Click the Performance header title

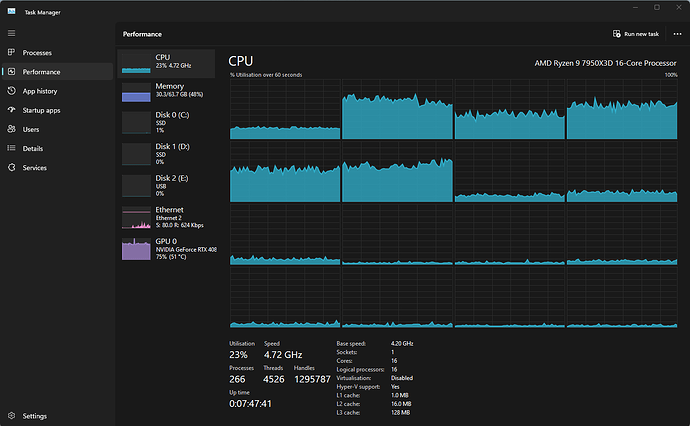point(142,34)
